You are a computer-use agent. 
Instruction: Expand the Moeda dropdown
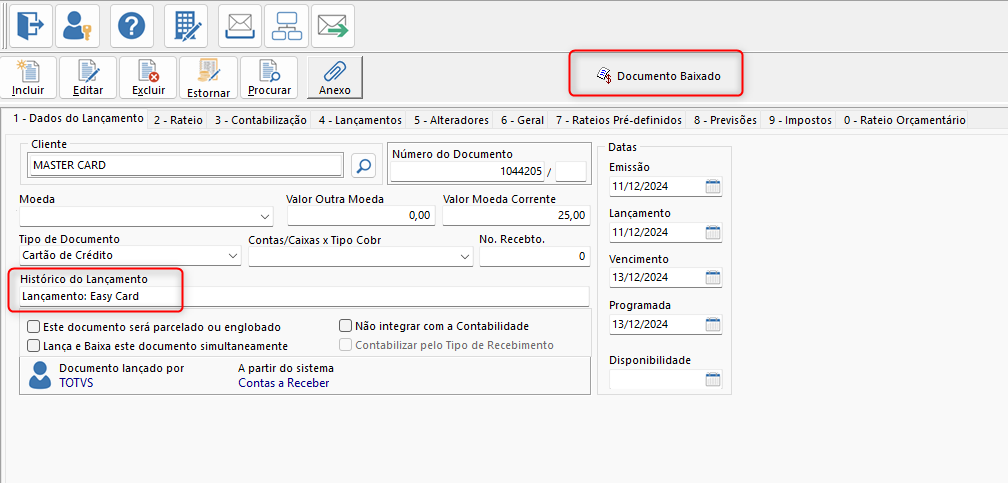pos(265,216)
